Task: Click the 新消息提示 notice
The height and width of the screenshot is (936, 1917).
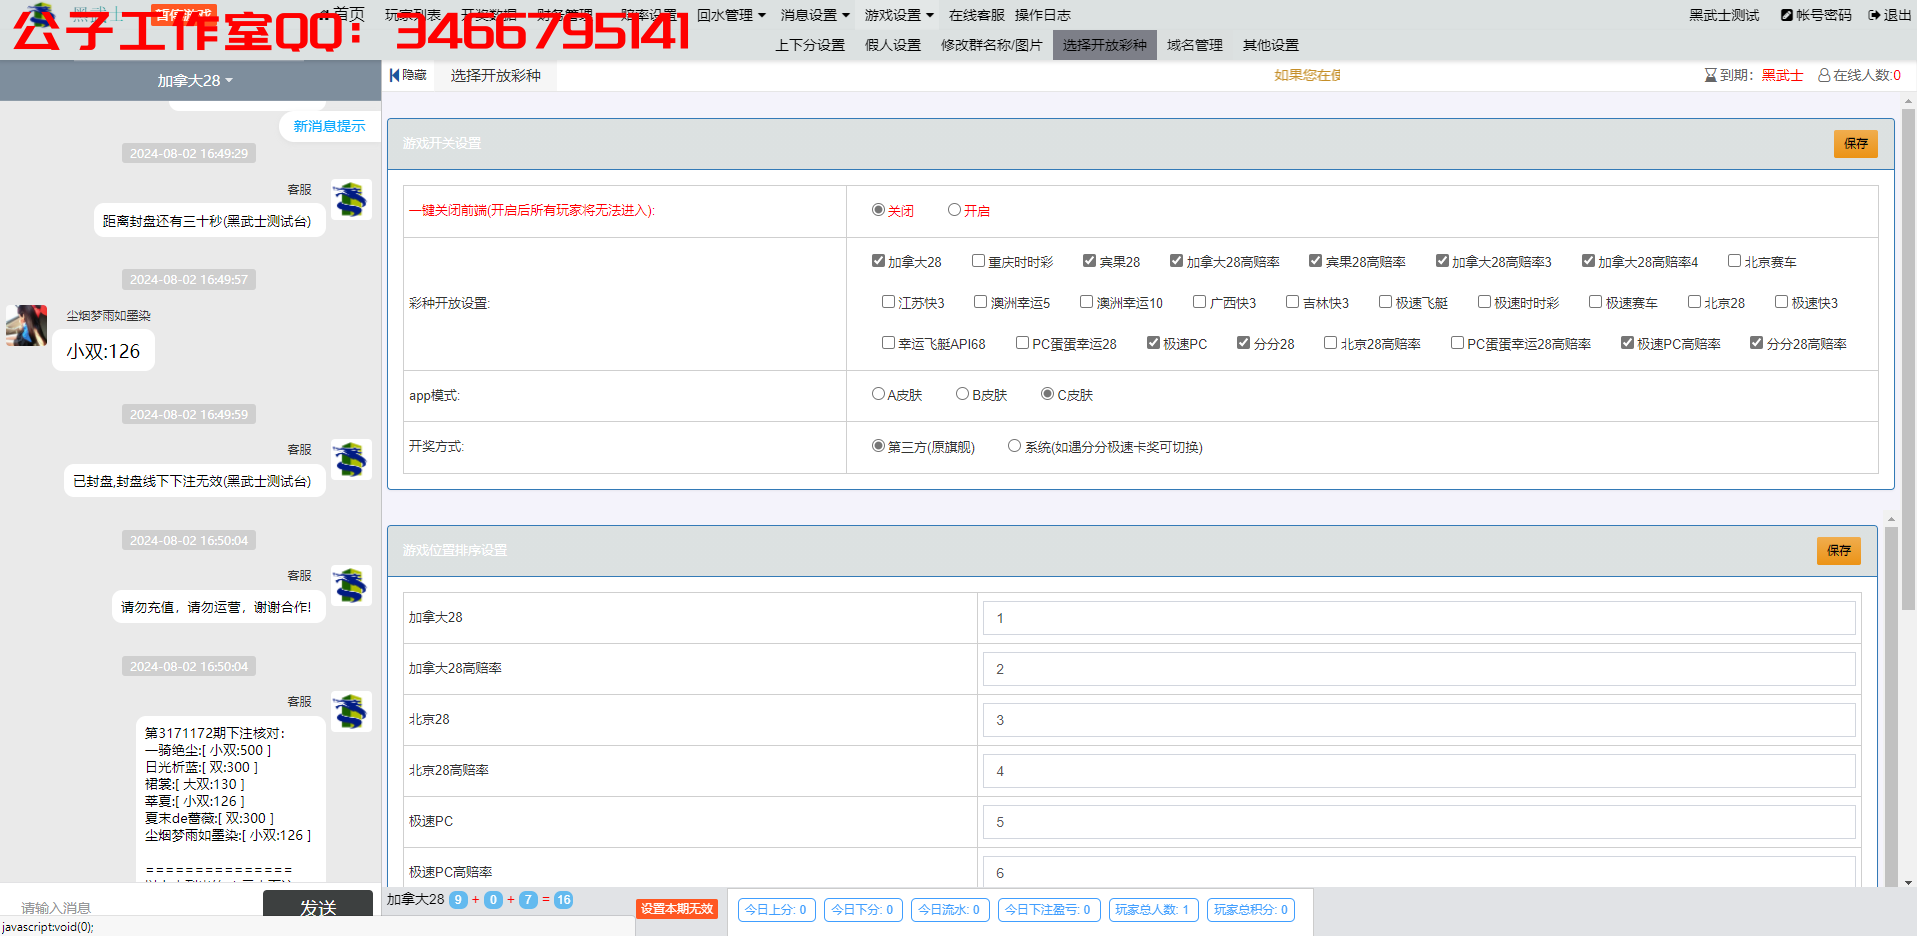Action: [x=329, y=126]
